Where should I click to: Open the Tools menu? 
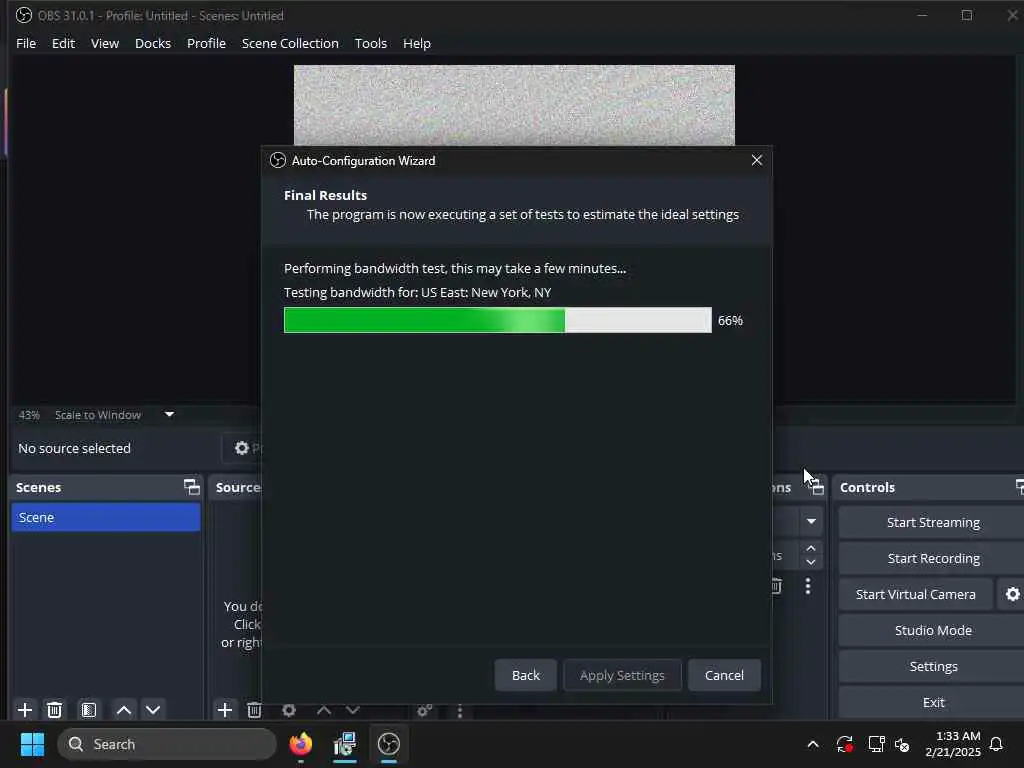click(370, 43)
